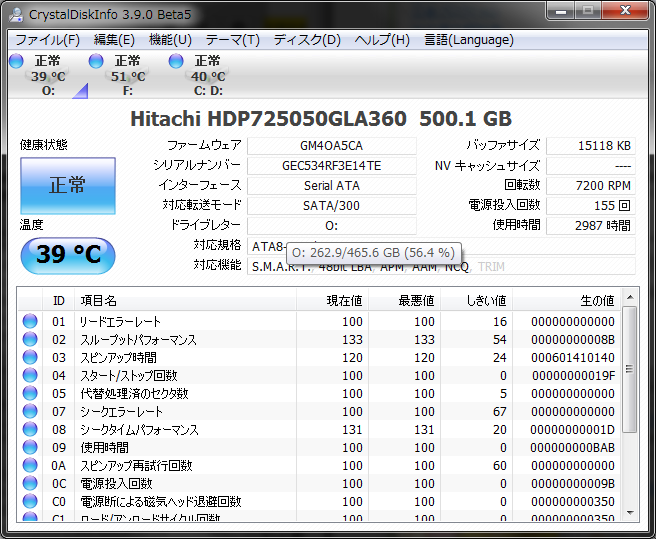The height and width of the screenshot is (539, 656).
Task: Click status orb for シークタイムパフォーマンス row
Action: click(30, 429)
